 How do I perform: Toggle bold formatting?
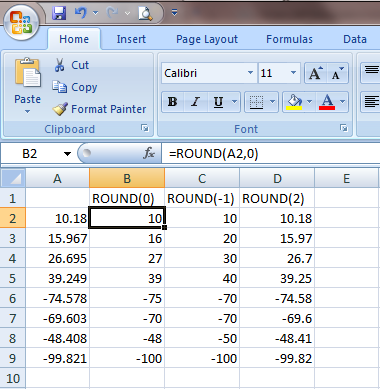pos(172,102)
